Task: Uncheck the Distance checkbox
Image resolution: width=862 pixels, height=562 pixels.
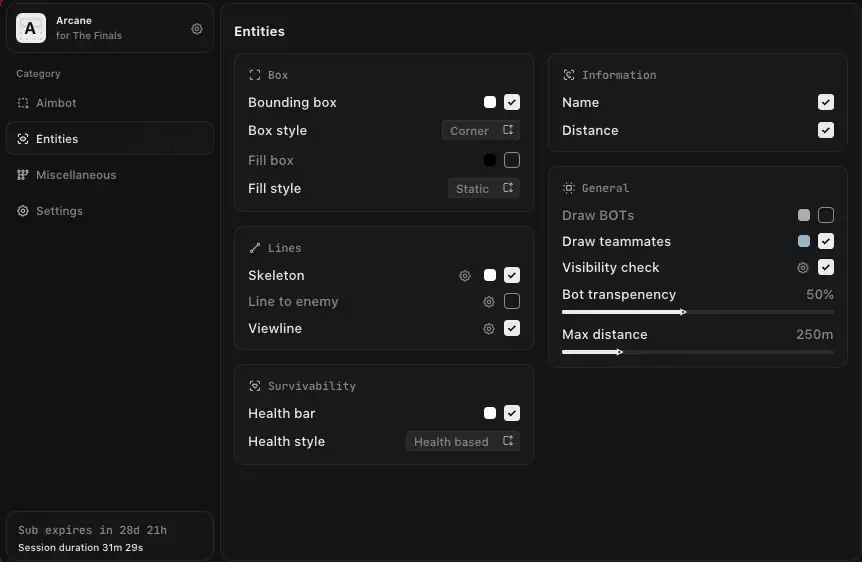Action: (826, 130)
